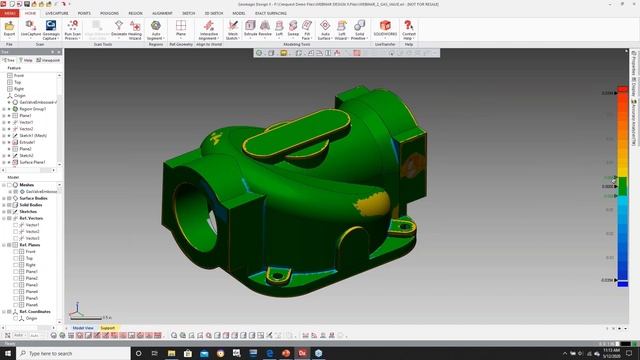640x360 pixels.
Task: Run the Auto Surface tool
Action: click(325, 29)
